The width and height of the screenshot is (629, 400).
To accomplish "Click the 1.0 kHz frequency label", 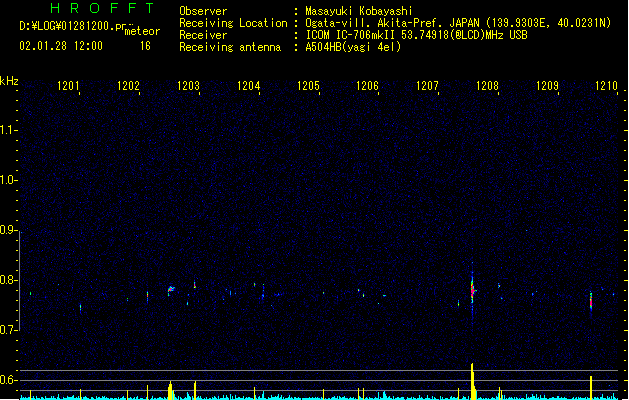I will point(8,179).
